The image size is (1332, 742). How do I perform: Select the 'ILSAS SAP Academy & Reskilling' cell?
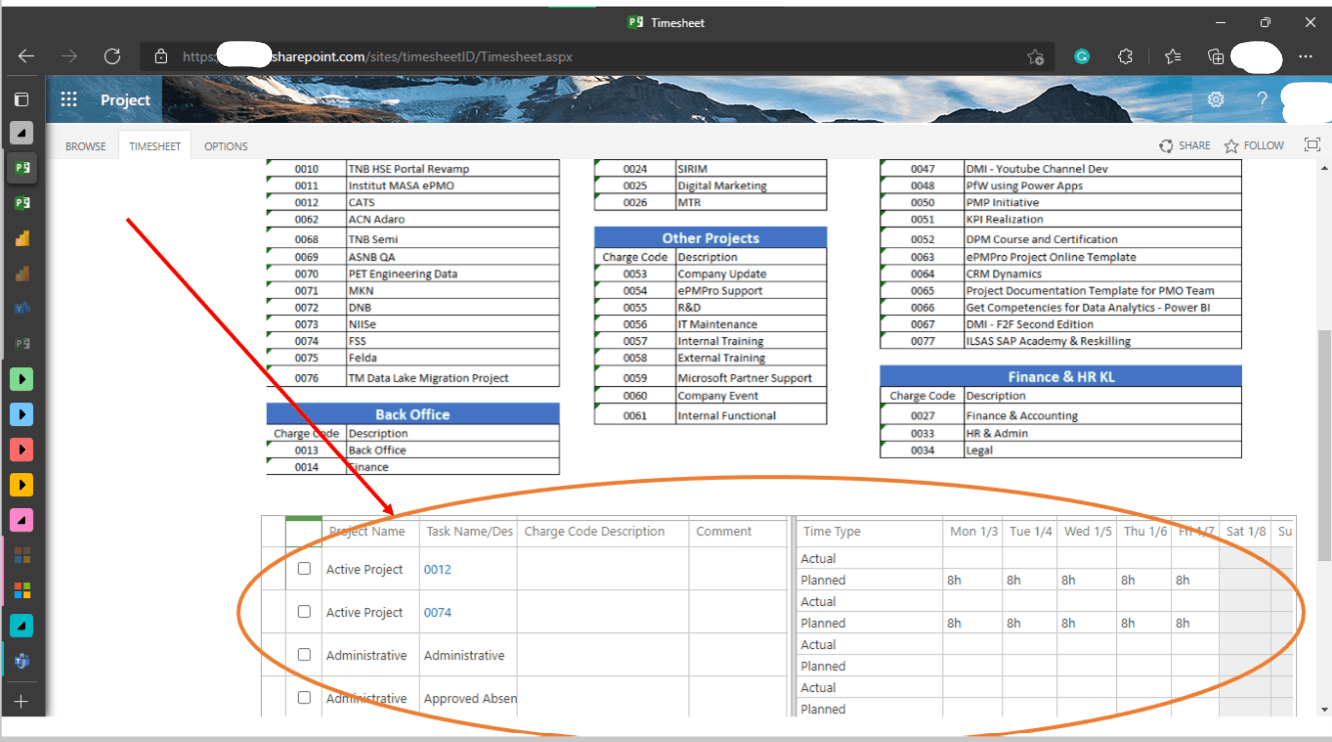click(x=1103, y=341)
